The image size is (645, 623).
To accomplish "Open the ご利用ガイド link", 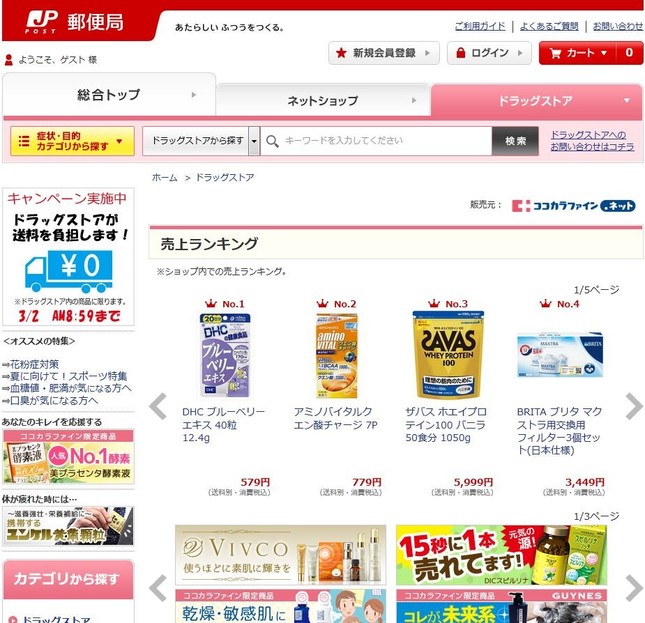I will pos(480,26).
